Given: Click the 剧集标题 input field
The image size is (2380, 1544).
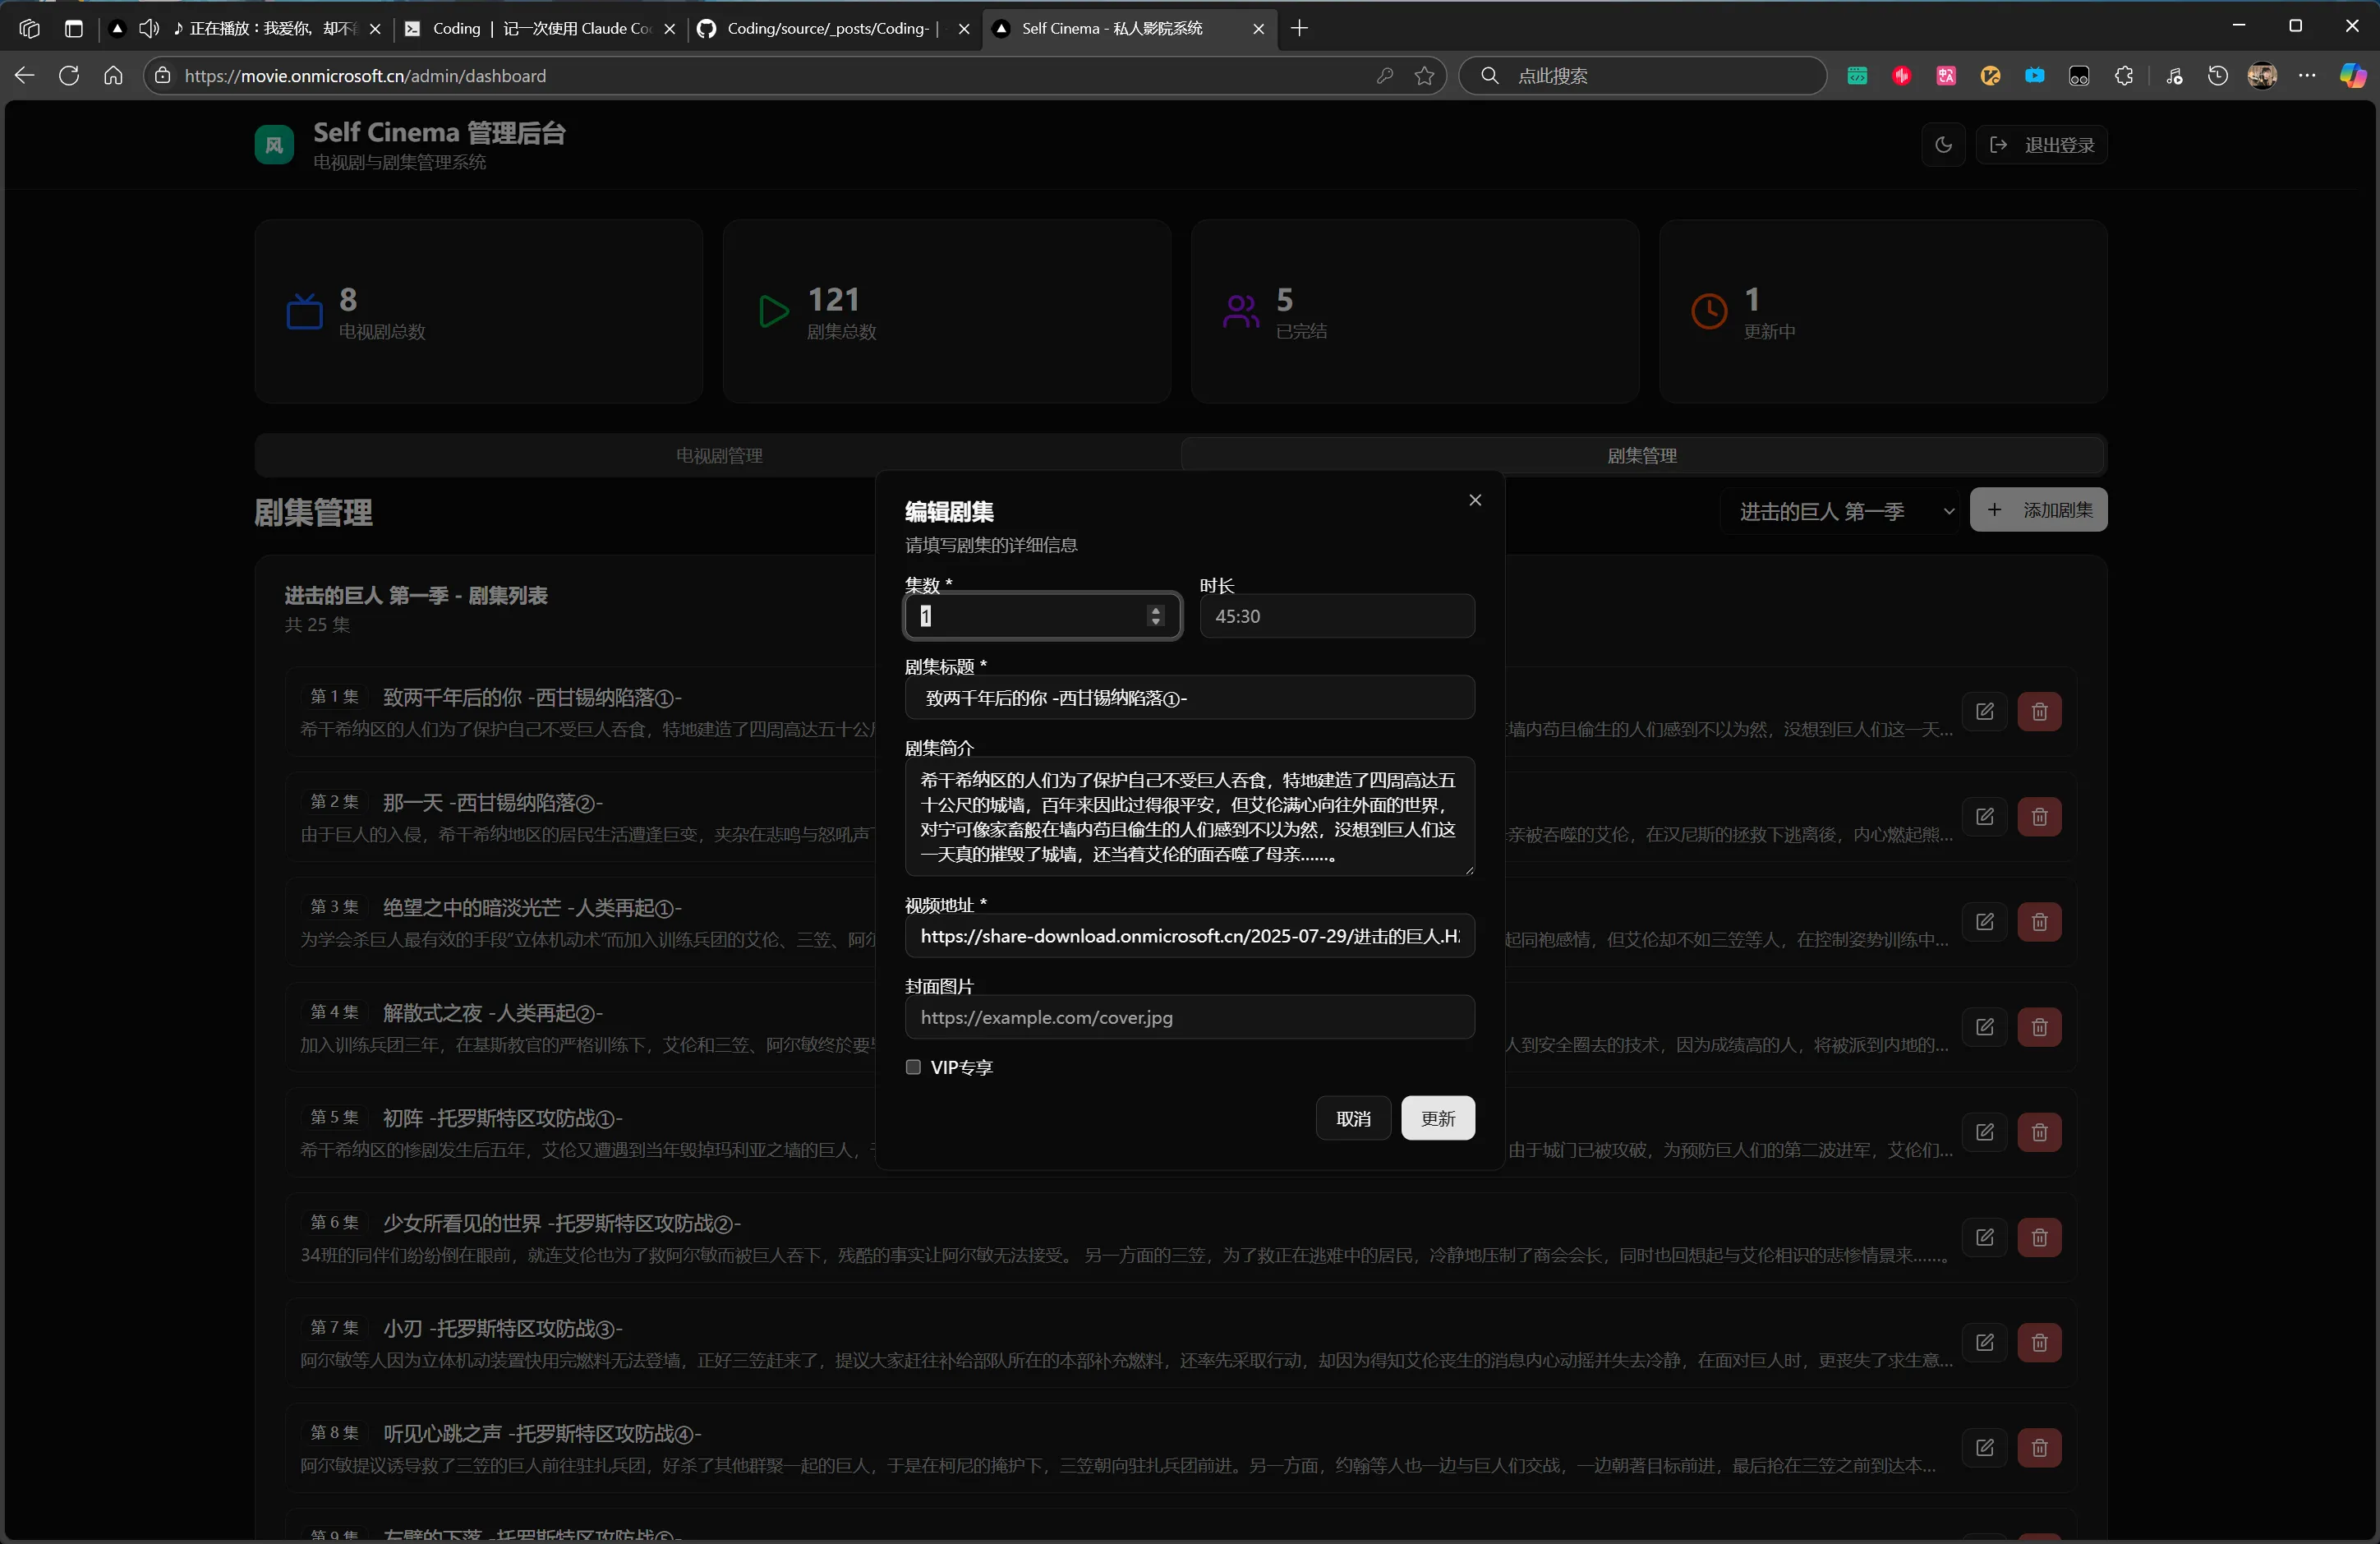Looking at the screenshot, I should coord(1189,698).
